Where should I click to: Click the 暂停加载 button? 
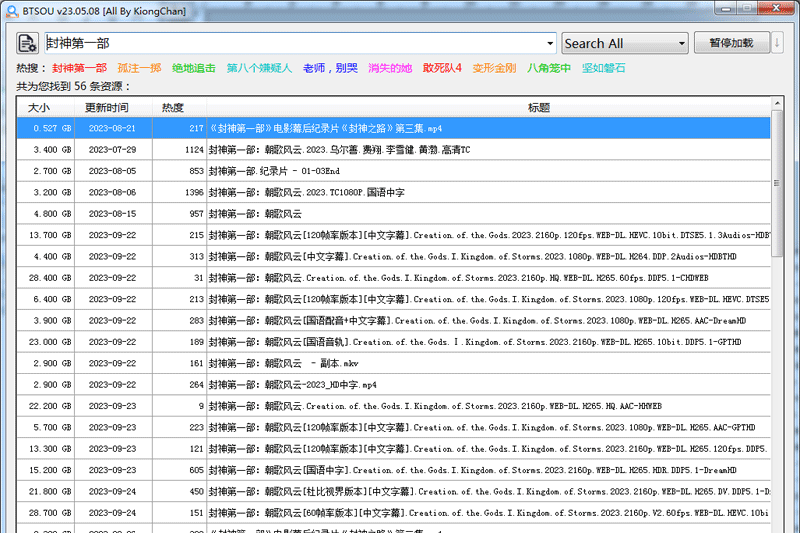click(732, 43)
